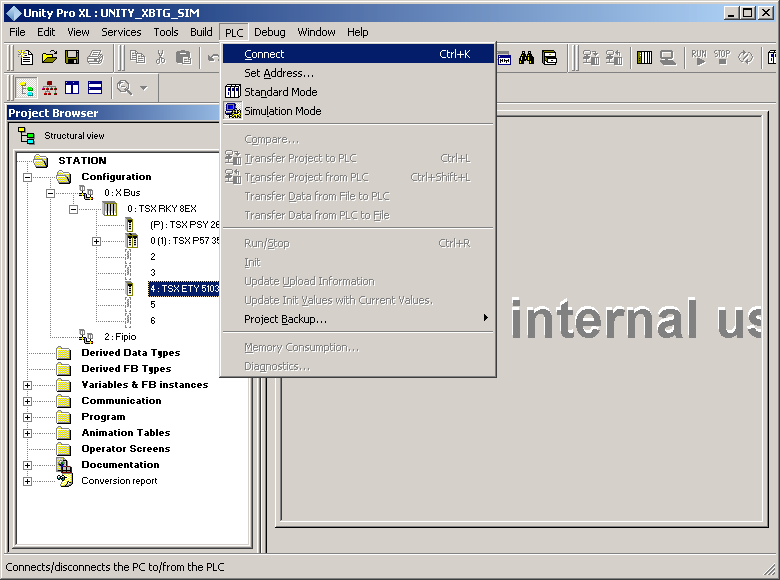Viewport: 780px width, 580px height.
Task: Click the Structural view label
Action: point(74,136)
